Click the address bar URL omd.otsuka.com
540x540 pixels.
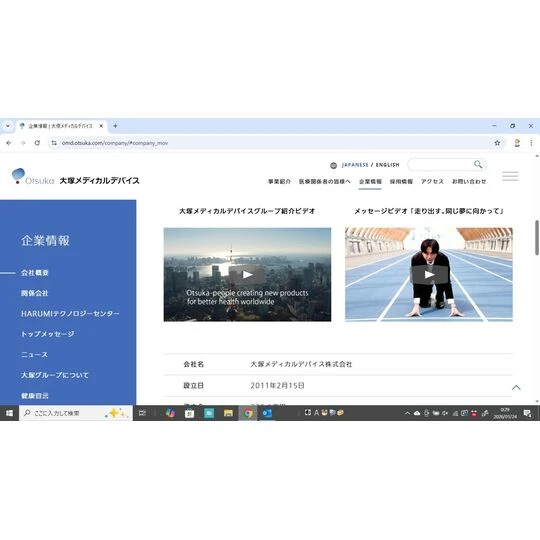(x=115, y=143)
